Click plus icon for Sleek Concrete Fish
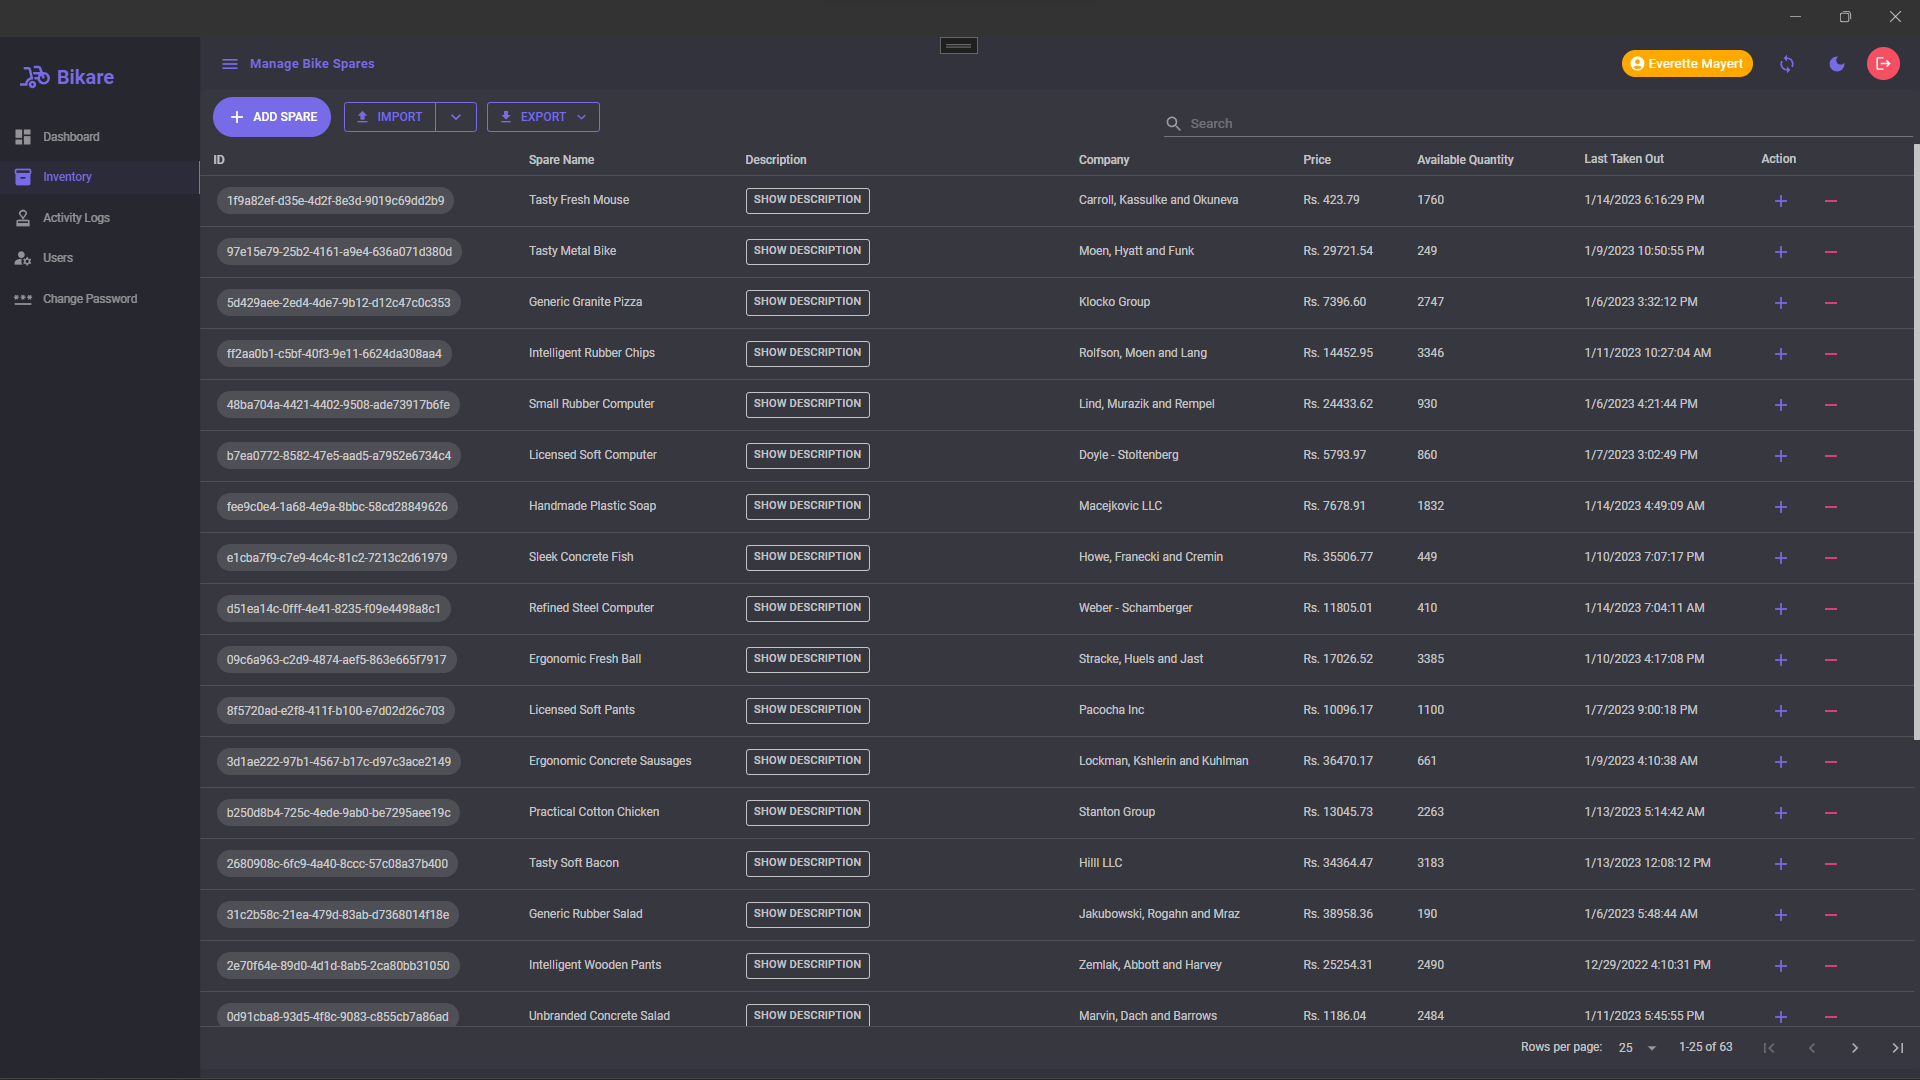This screenshot has width=1920, height=1080. (x=1780, y=558)
